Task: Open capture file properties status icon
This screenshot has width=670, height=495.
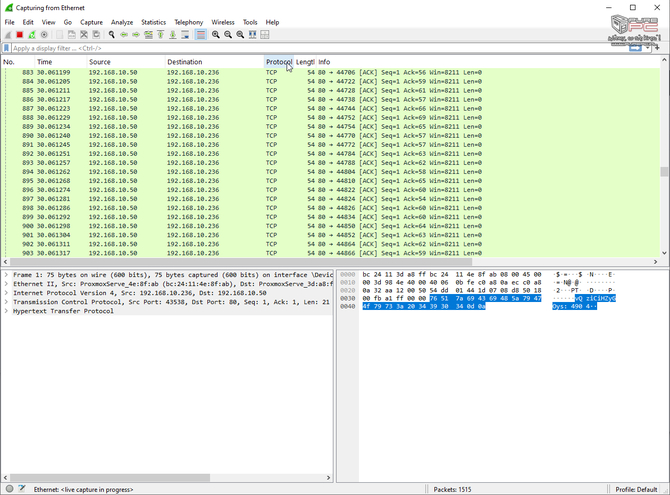Action: point(22,489)
